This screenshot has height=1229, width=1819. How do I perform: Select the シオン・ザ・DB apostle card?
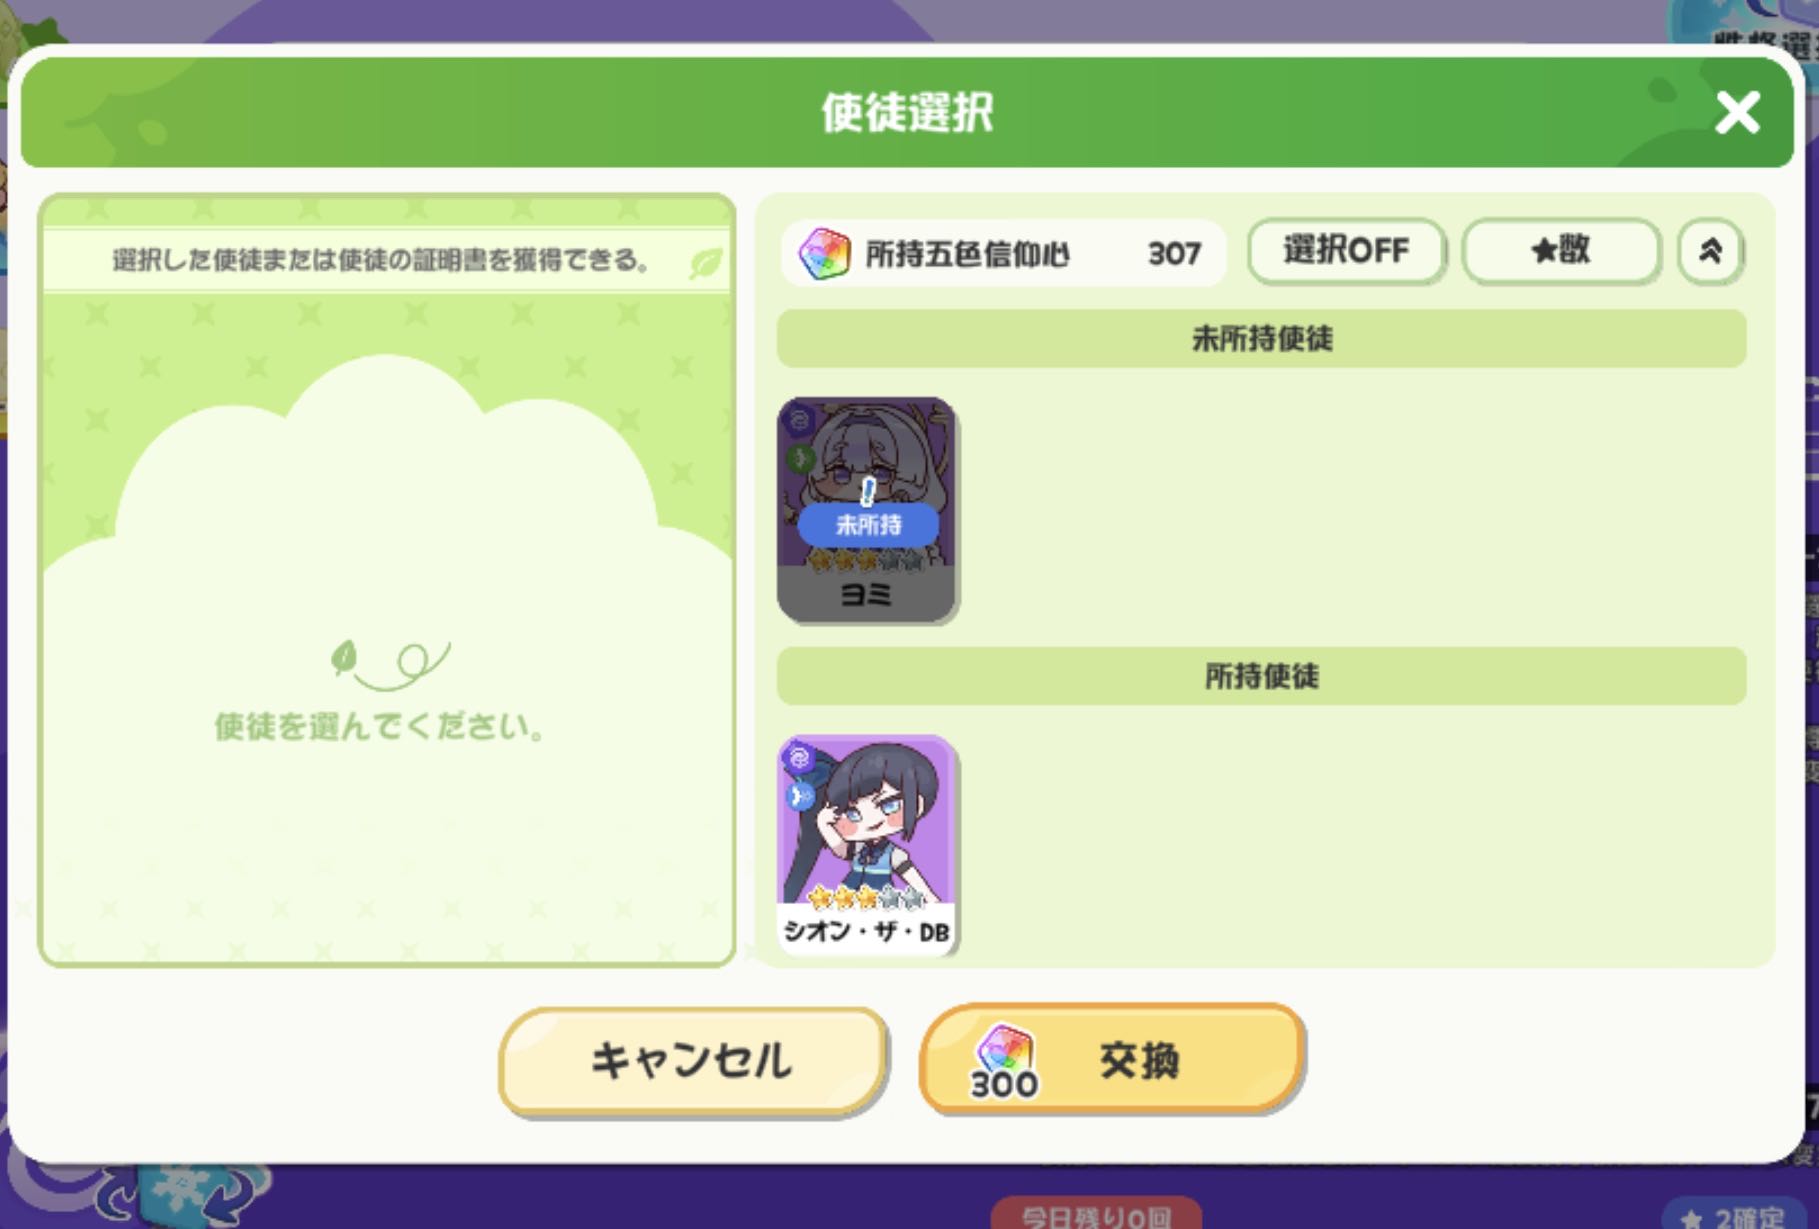[866, 845]
